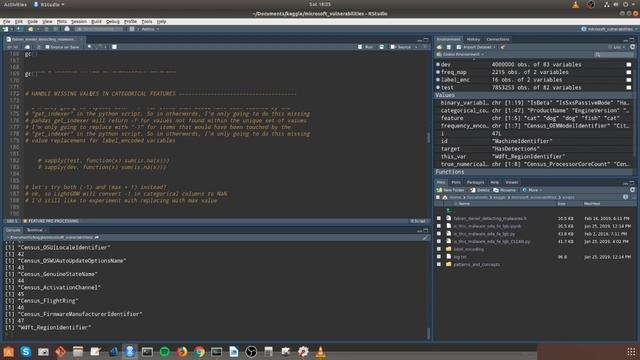This screenshot has height=360, width=640.
Task: Go to home directory icon in Files path
Action: click(x=445, y=198)
